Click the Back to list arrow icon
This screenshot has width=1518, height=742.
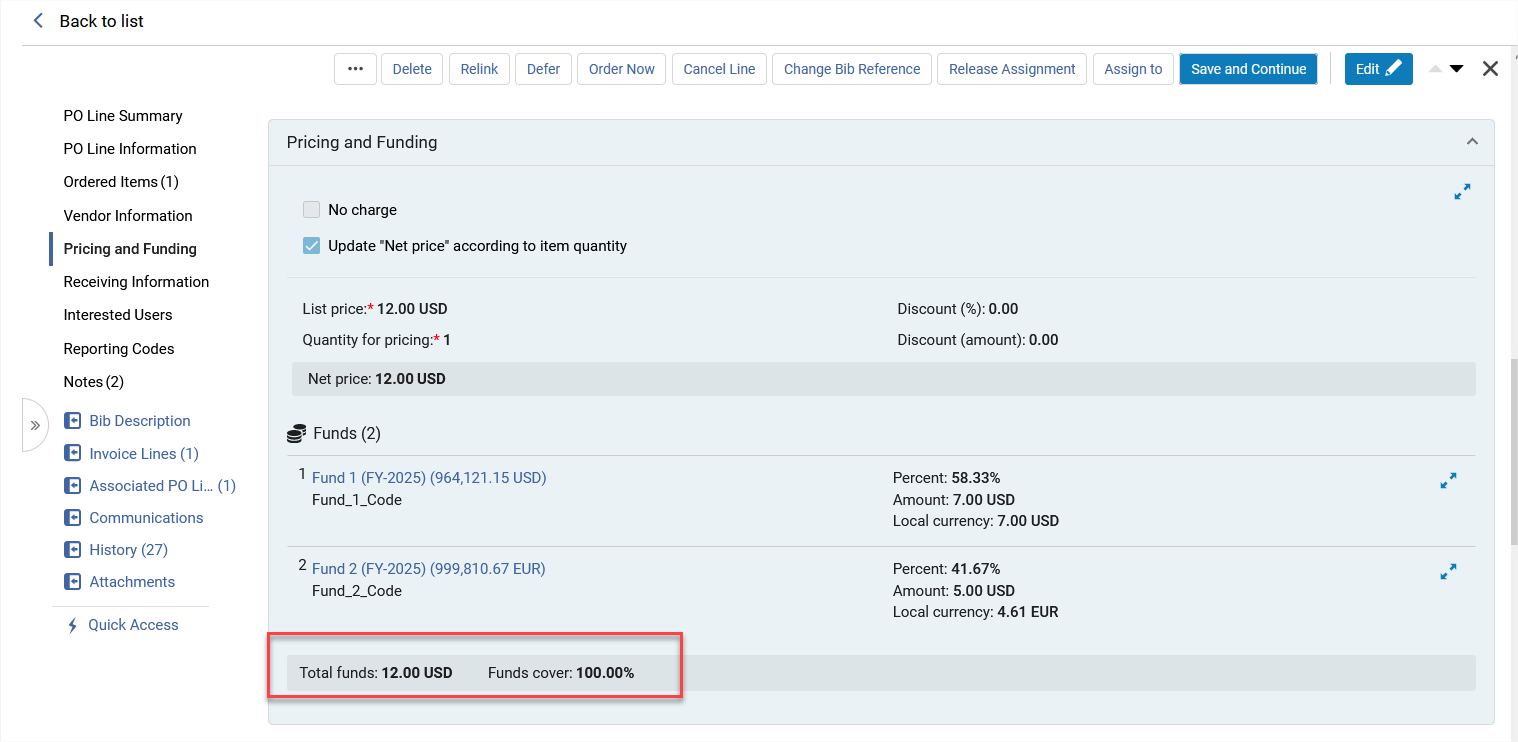38,20
